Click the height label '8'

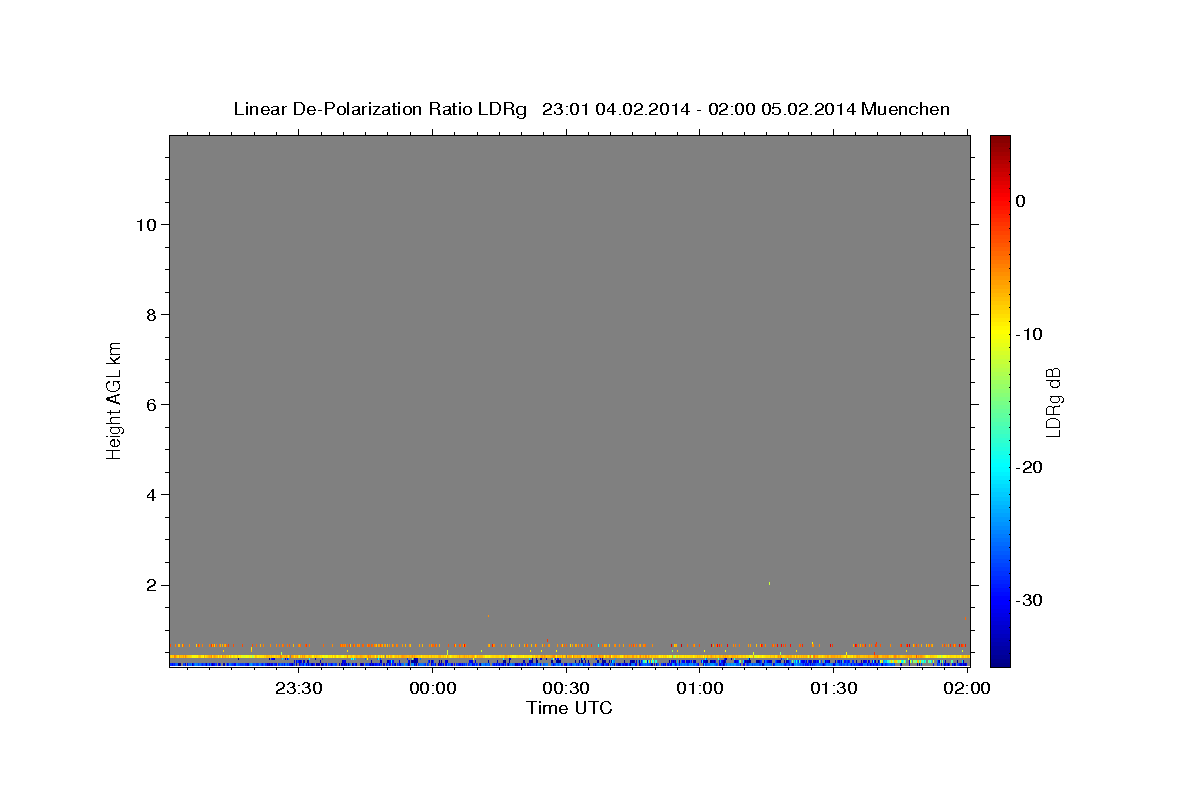[x=149, y=315]
